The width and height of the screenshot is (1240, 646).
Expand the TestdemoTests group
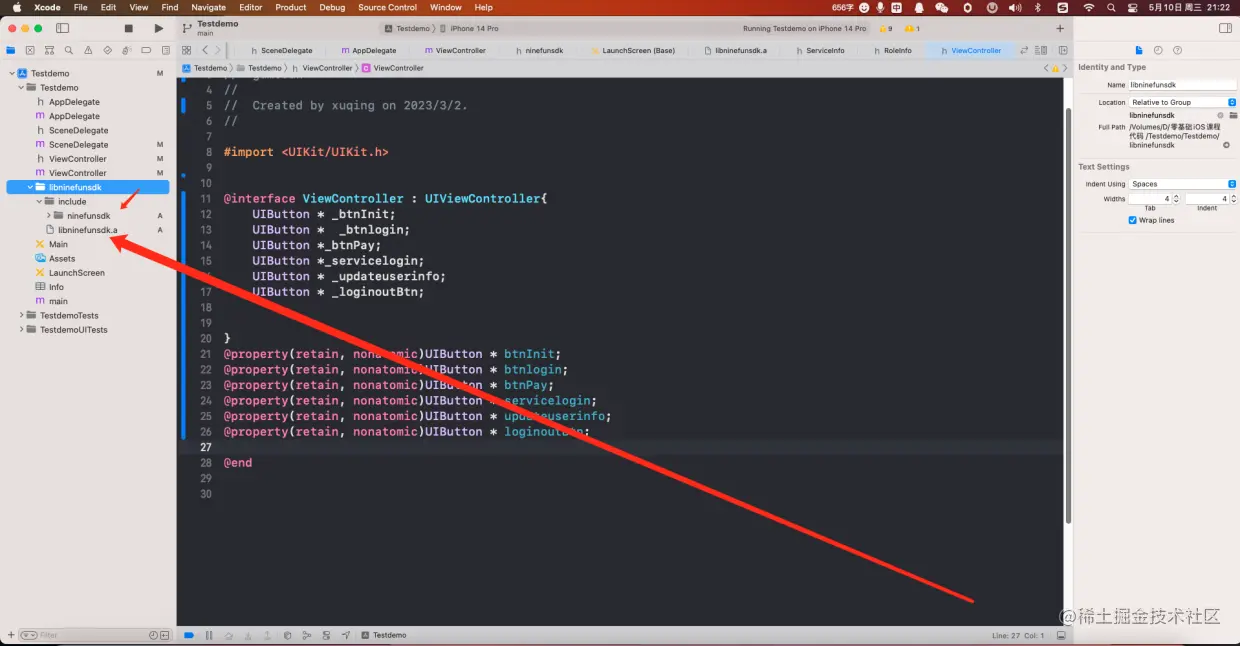[21, 315]
